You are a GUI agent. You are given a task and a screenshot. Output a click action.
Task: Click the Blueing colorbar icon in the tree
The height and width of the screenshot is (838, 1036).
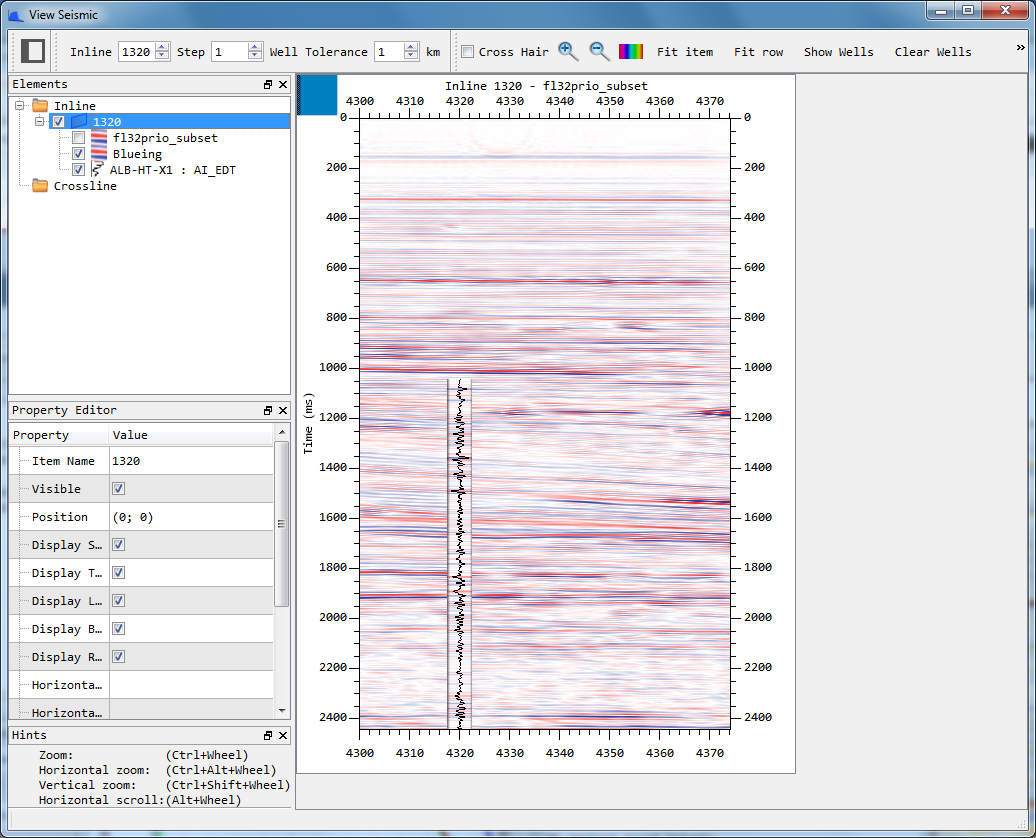point(98,151)
